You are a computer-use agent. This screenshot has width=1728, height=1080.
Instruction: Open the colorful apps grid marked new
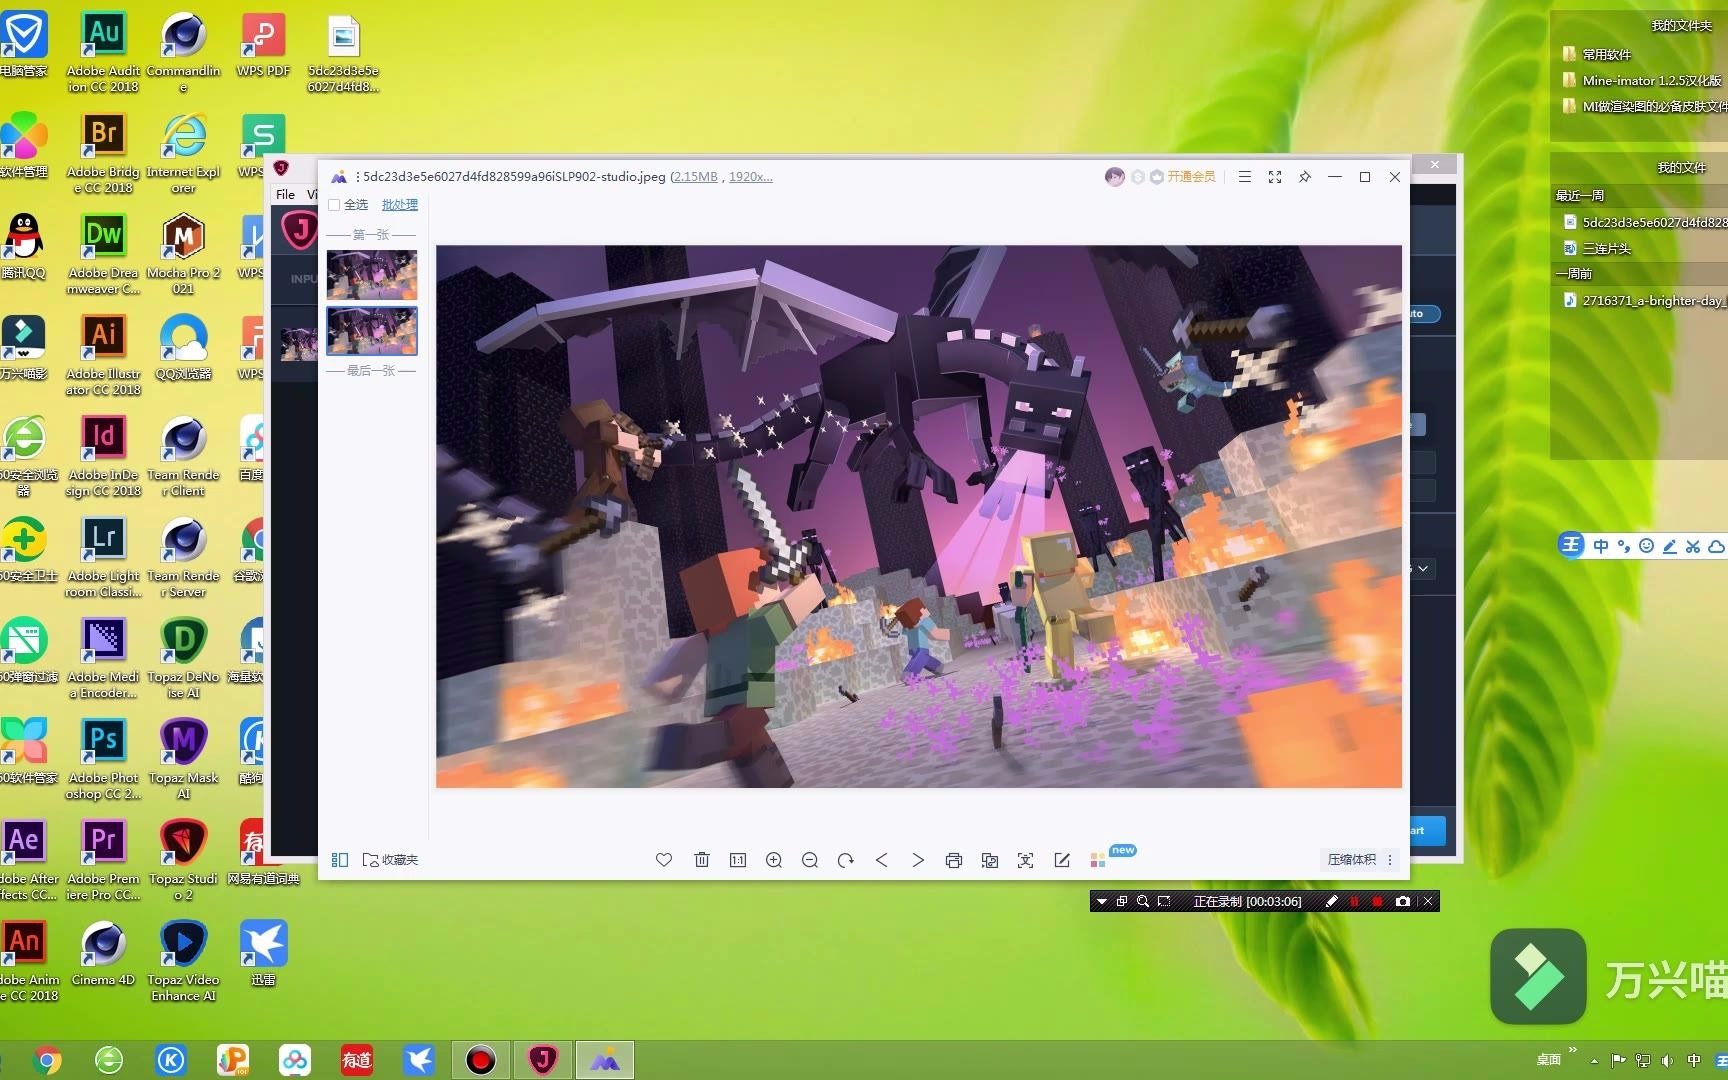(1098, 860)
